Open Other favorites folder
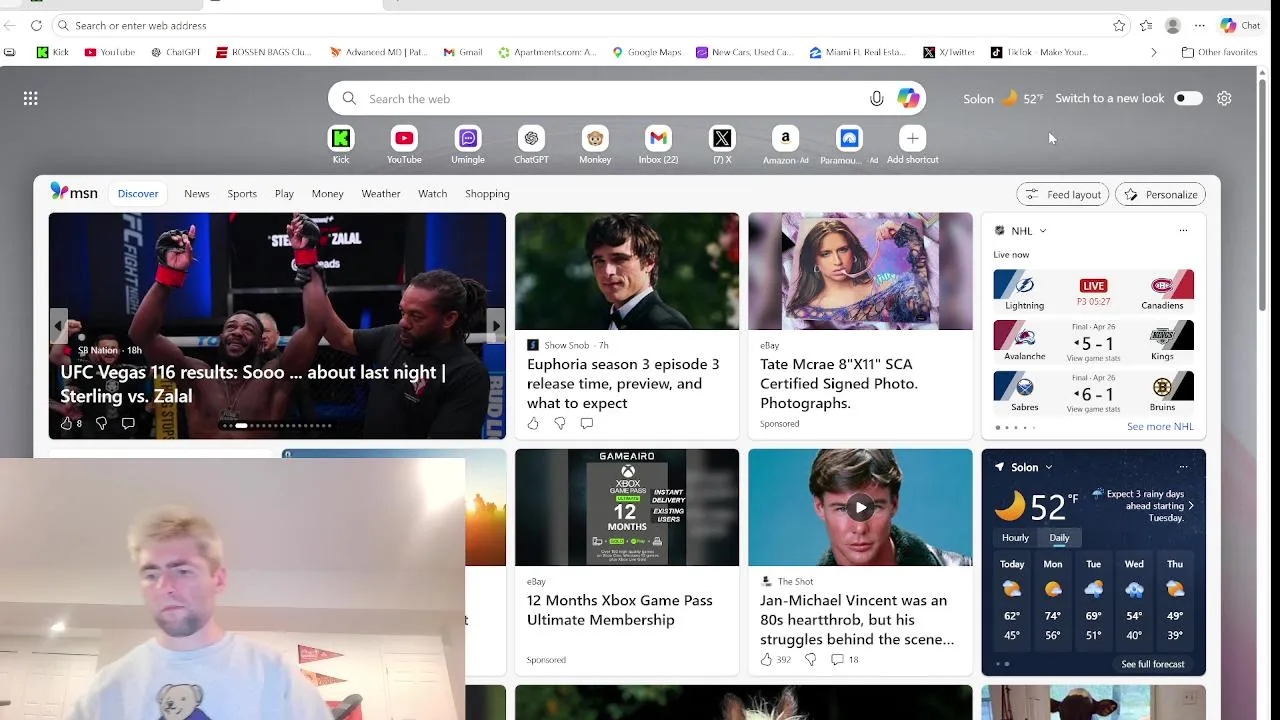The image size is (1280, 720). point(1219,52)
